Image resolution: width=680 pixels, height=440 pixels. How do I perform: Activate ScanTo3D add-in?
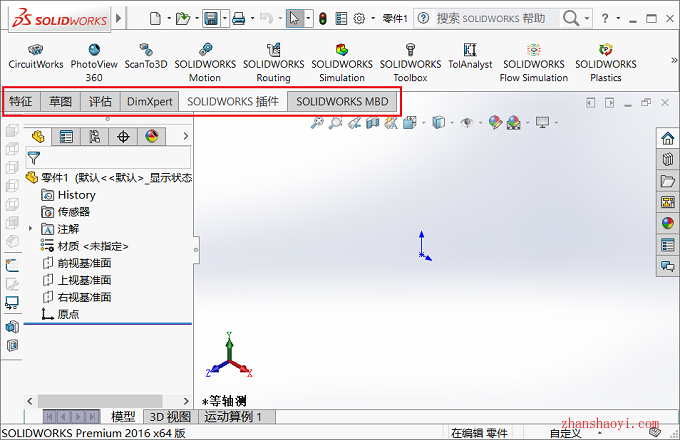point(146,57)
